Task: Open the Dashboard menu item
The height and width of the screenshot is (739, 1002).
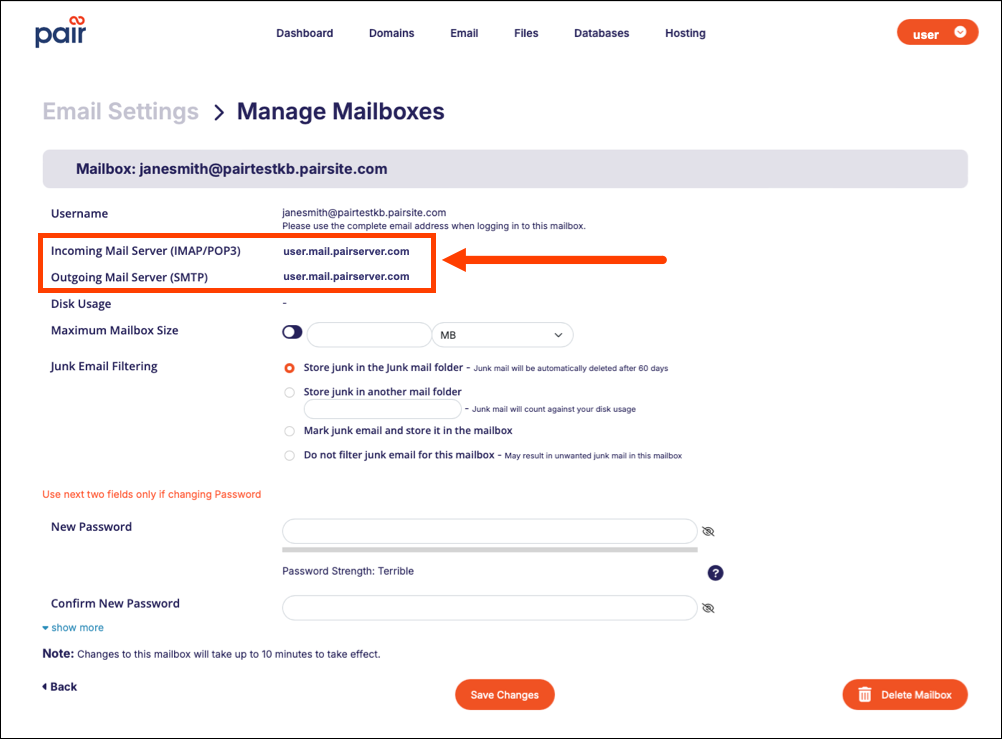Action: 304,33
